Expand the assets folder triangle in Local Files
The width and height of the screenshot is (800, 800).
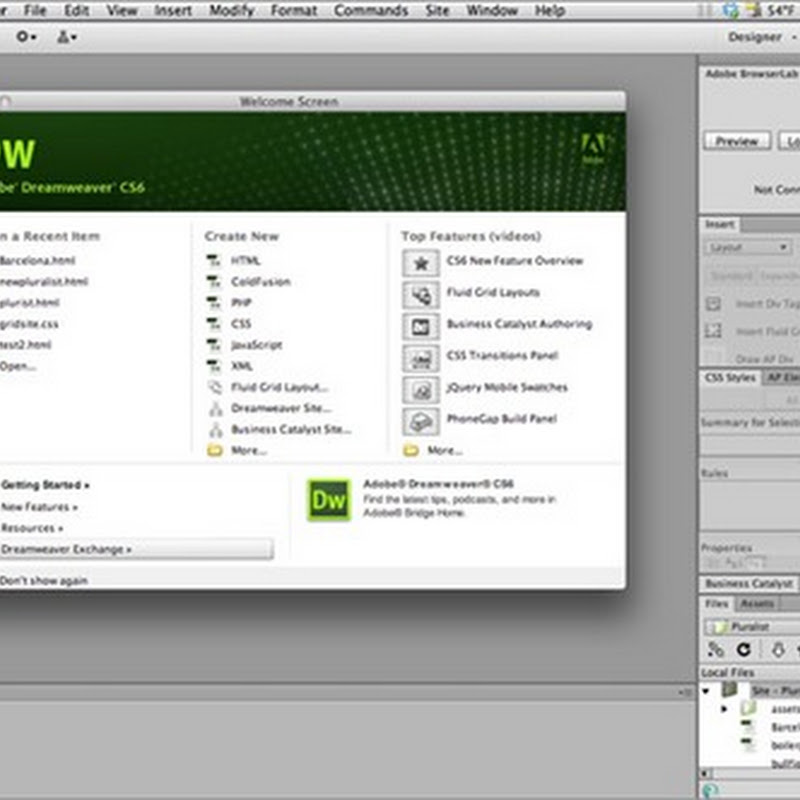pos(723,709)
